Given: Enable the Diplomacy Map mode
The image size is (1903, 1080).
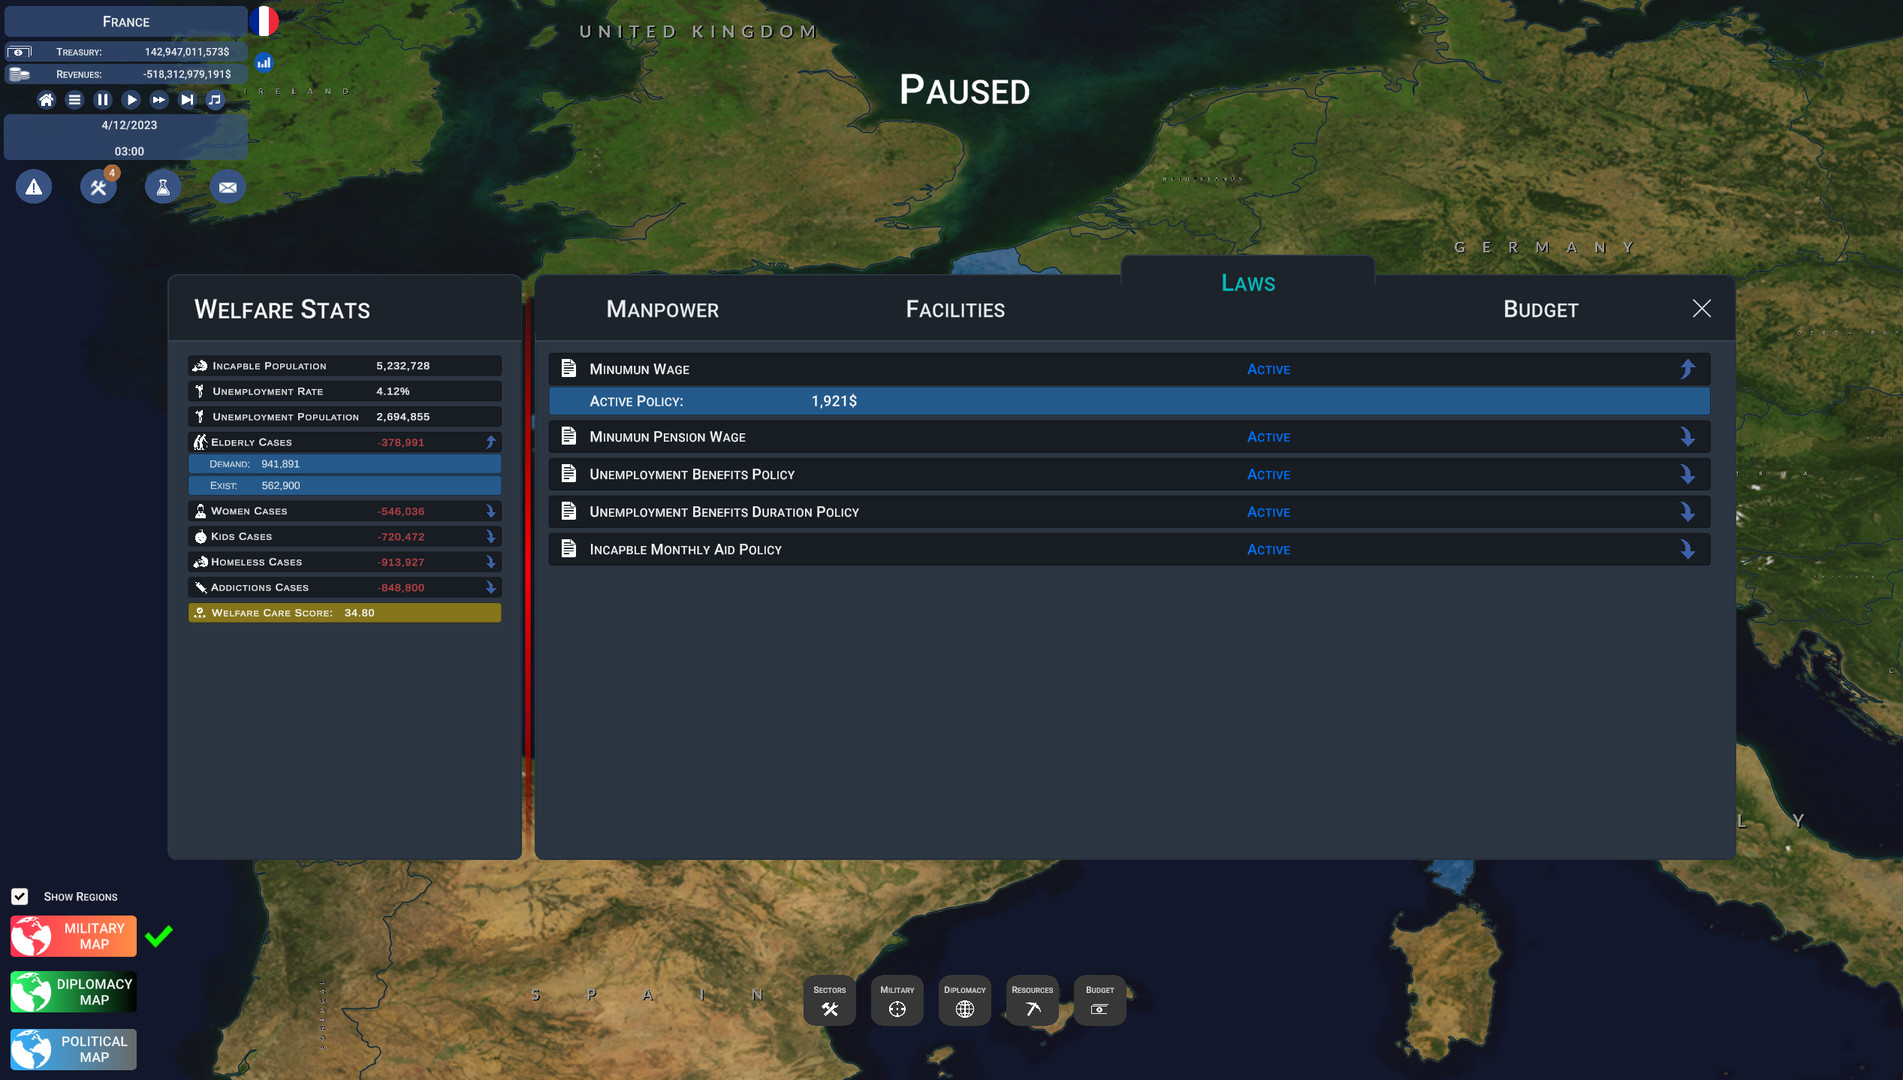Looking at the screenshot, I should pyautogui.click(x=74, y=992).
